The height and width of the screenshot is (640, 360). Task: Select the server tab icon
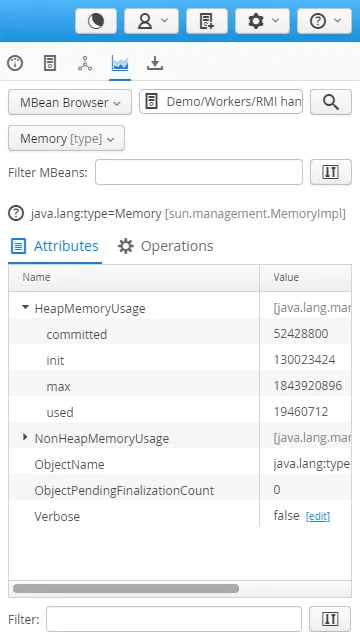point(50,64)
